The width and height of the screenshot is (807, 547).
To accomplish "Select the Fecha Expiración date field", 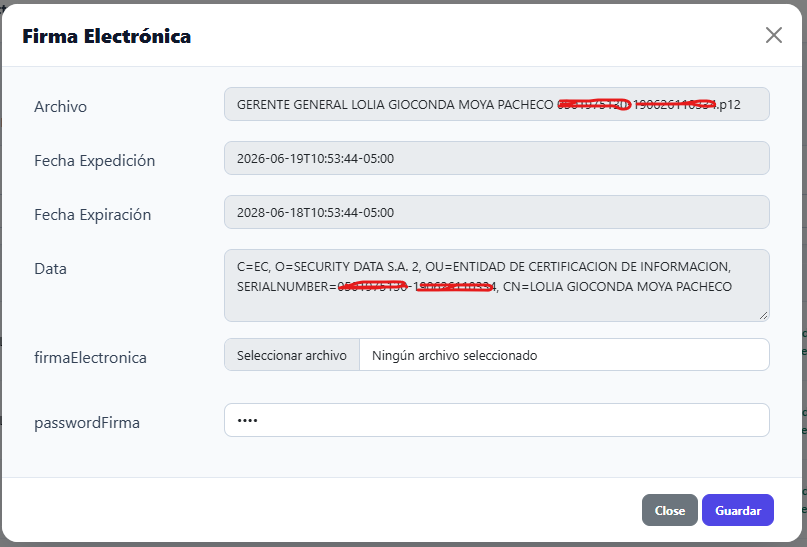I will (x=497, y=212).
